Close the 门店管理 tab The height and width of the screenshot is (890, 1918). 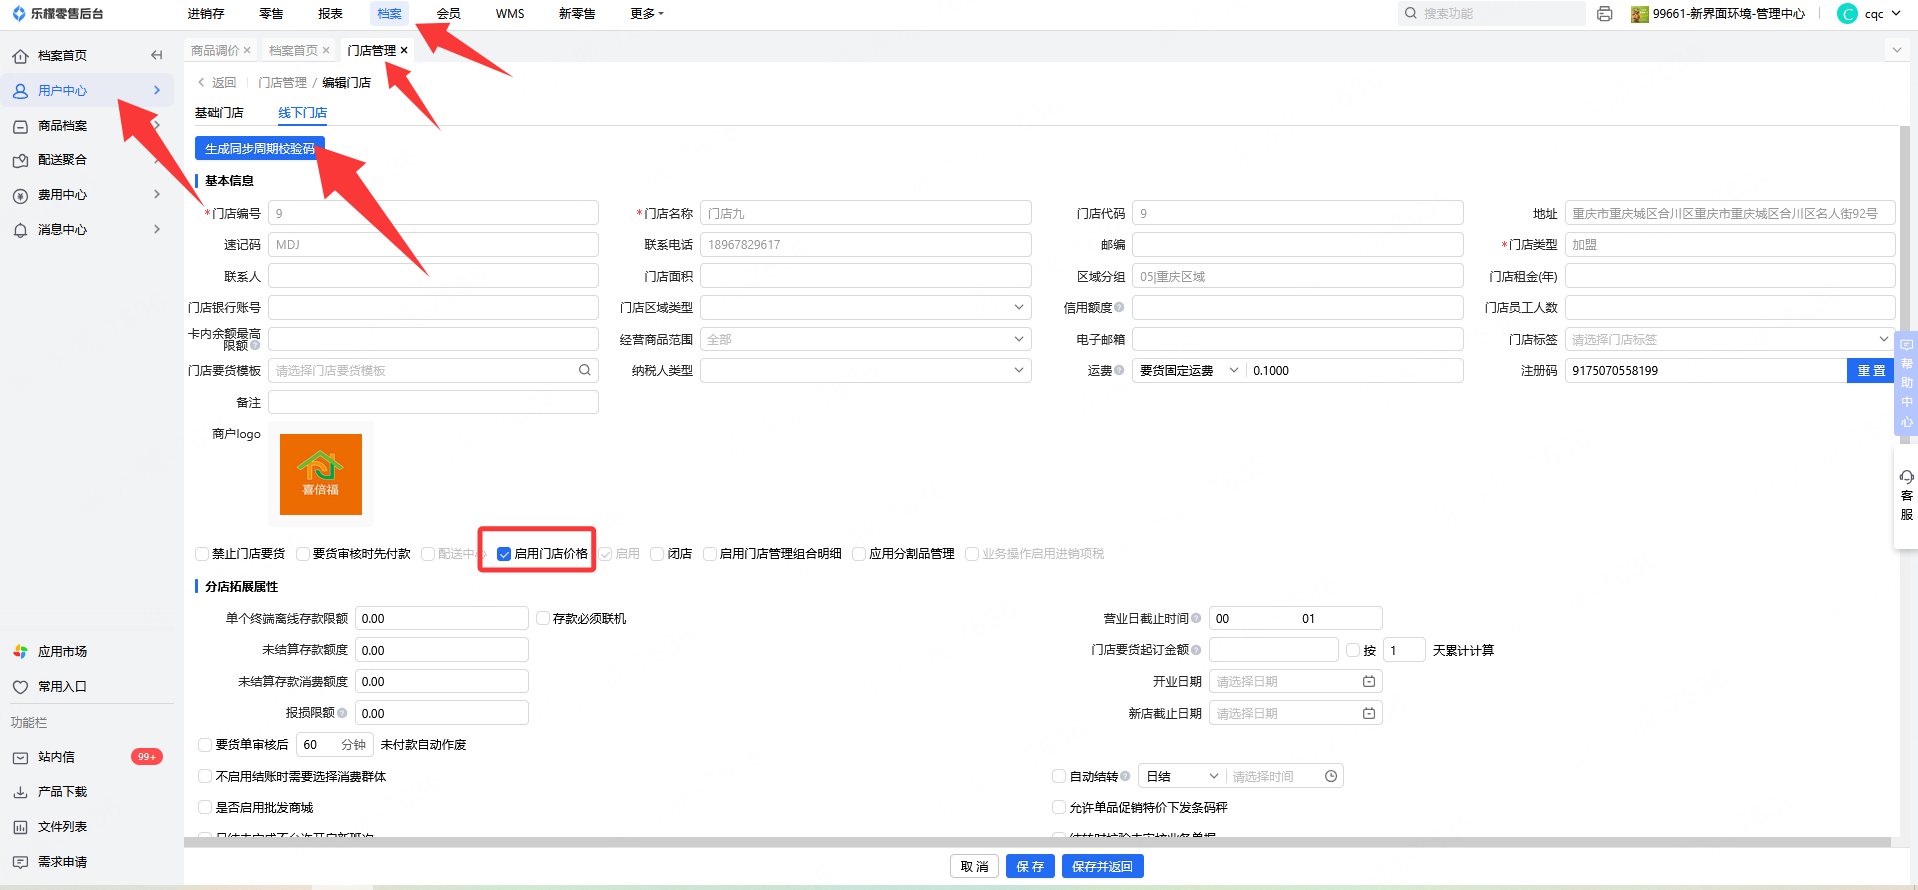tap(404, 50)
